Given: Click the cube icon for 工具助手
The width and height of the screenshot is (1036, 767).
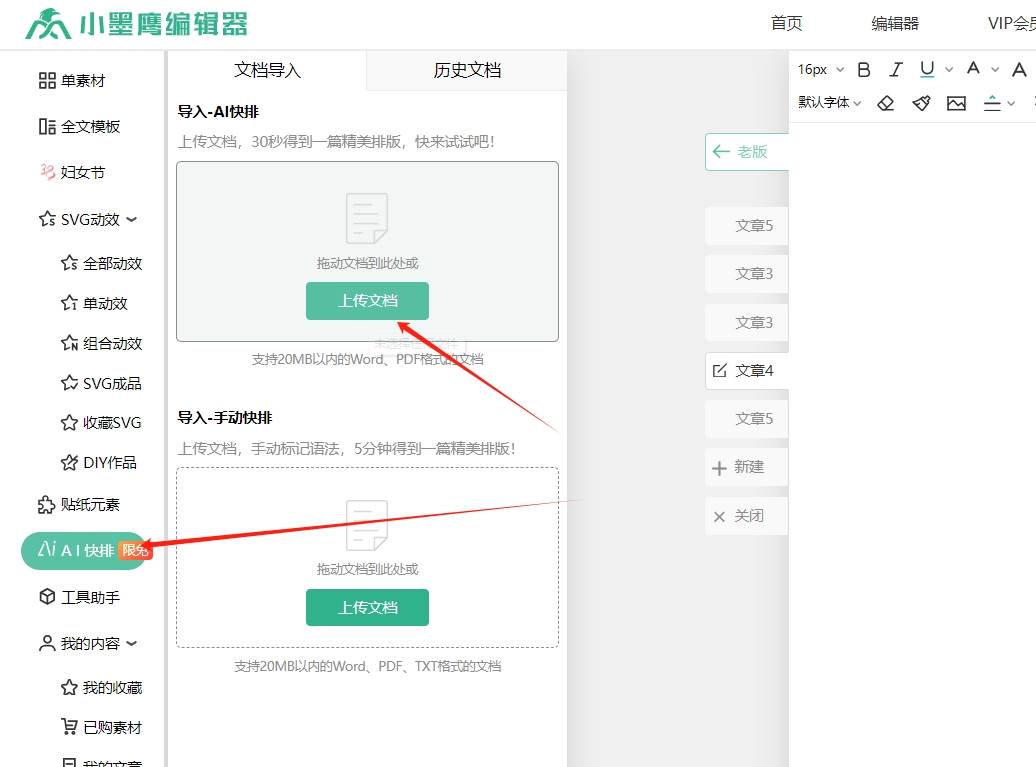Looking at the screenshot, I should tap(47, 597).
